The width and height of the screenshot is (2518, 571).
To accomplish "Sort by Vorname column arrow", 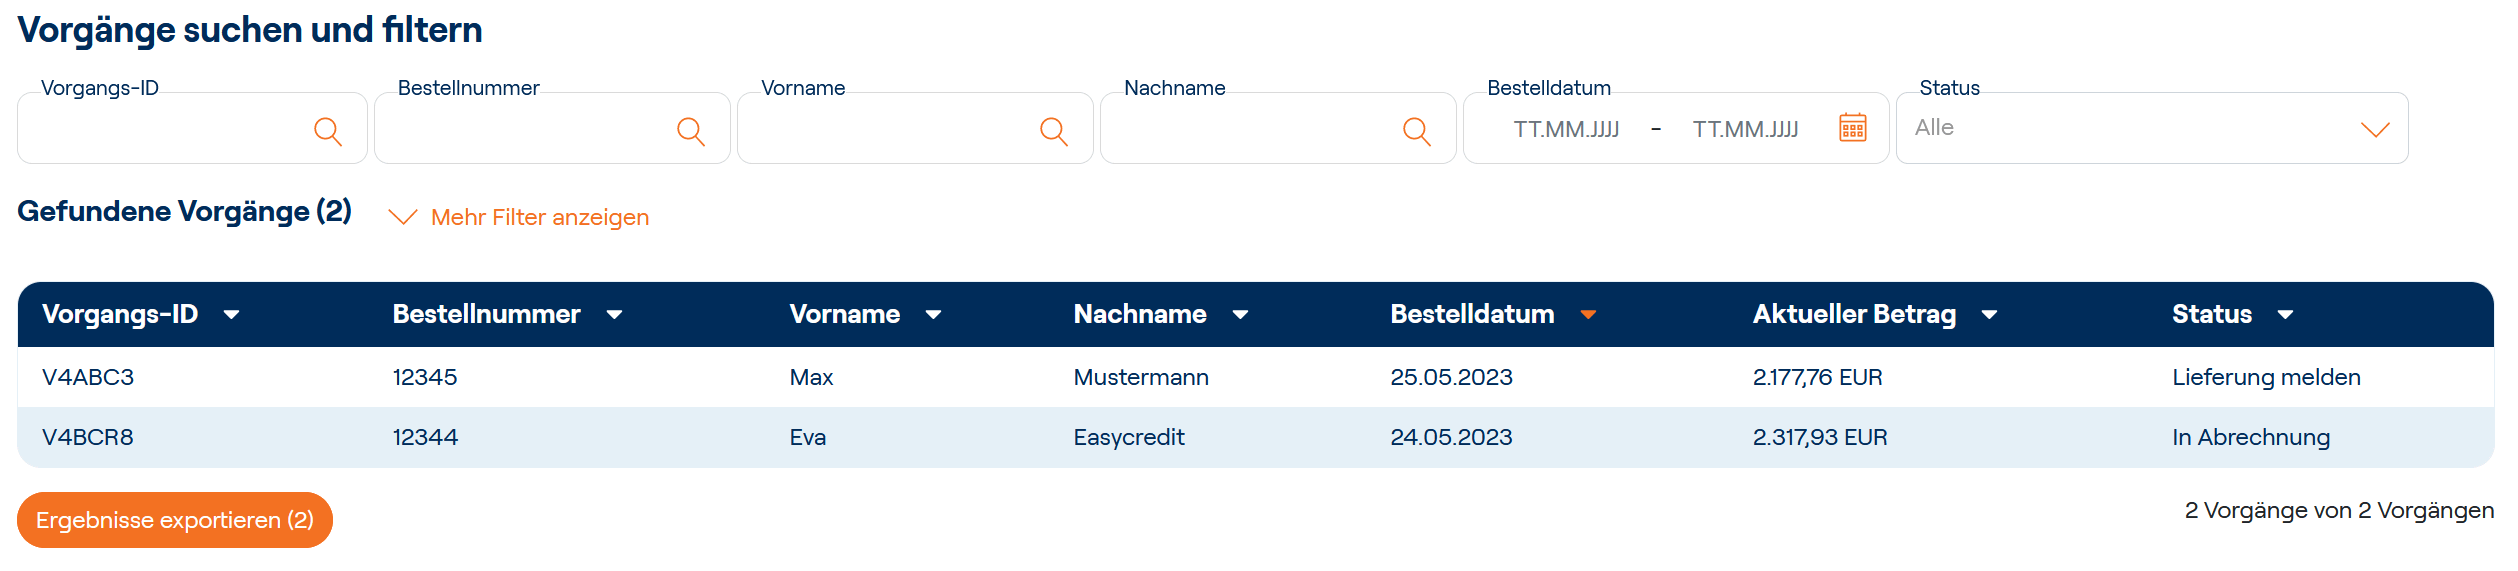I will (934, 315).
